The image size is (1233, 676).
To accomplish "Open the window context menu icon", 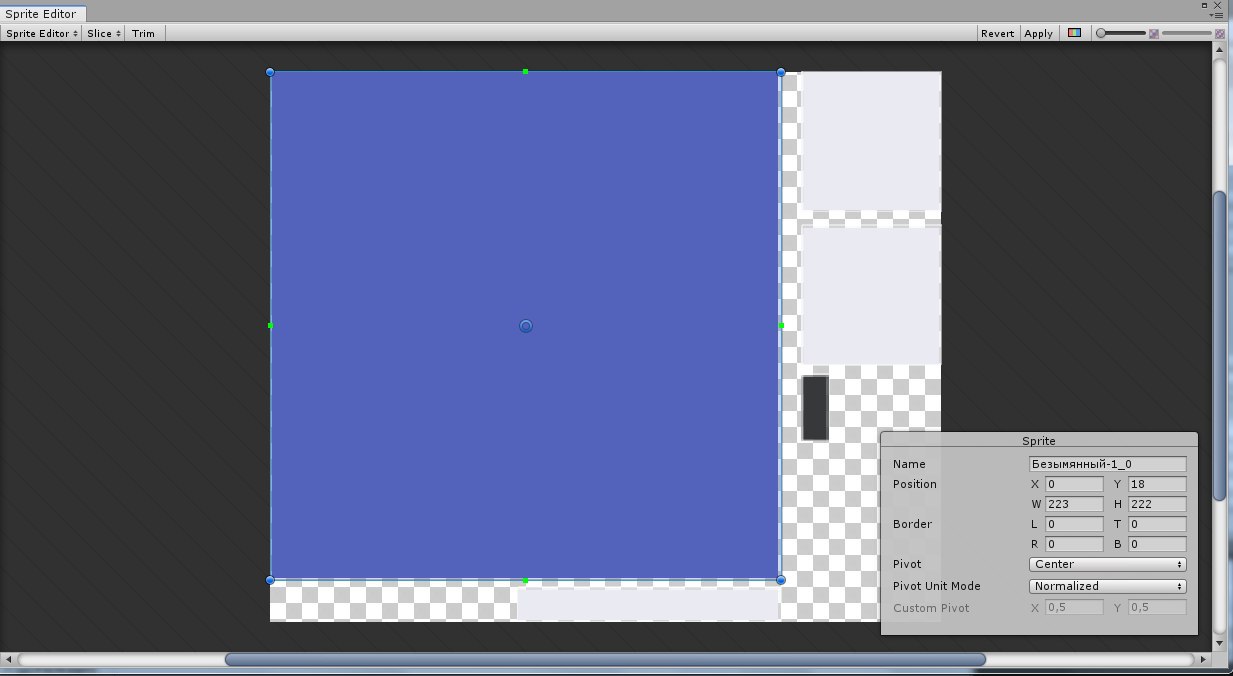I will tap(1216, 15).
